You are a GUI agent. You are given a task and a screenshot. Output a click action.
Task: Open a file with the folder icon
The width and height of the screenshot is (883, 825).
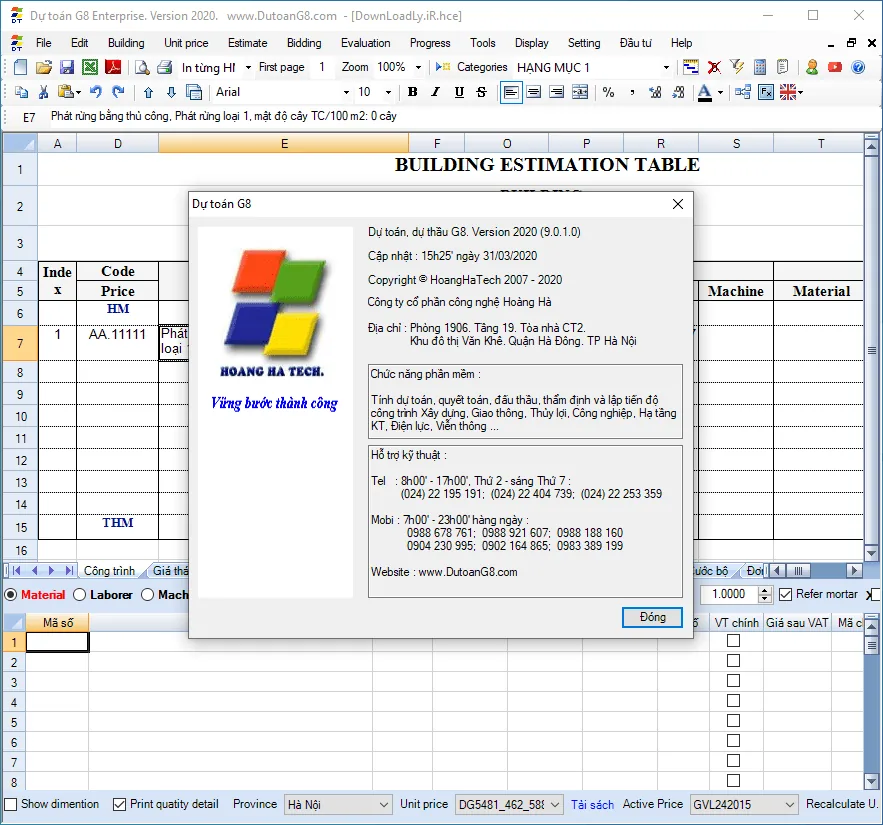click(43, 67)
